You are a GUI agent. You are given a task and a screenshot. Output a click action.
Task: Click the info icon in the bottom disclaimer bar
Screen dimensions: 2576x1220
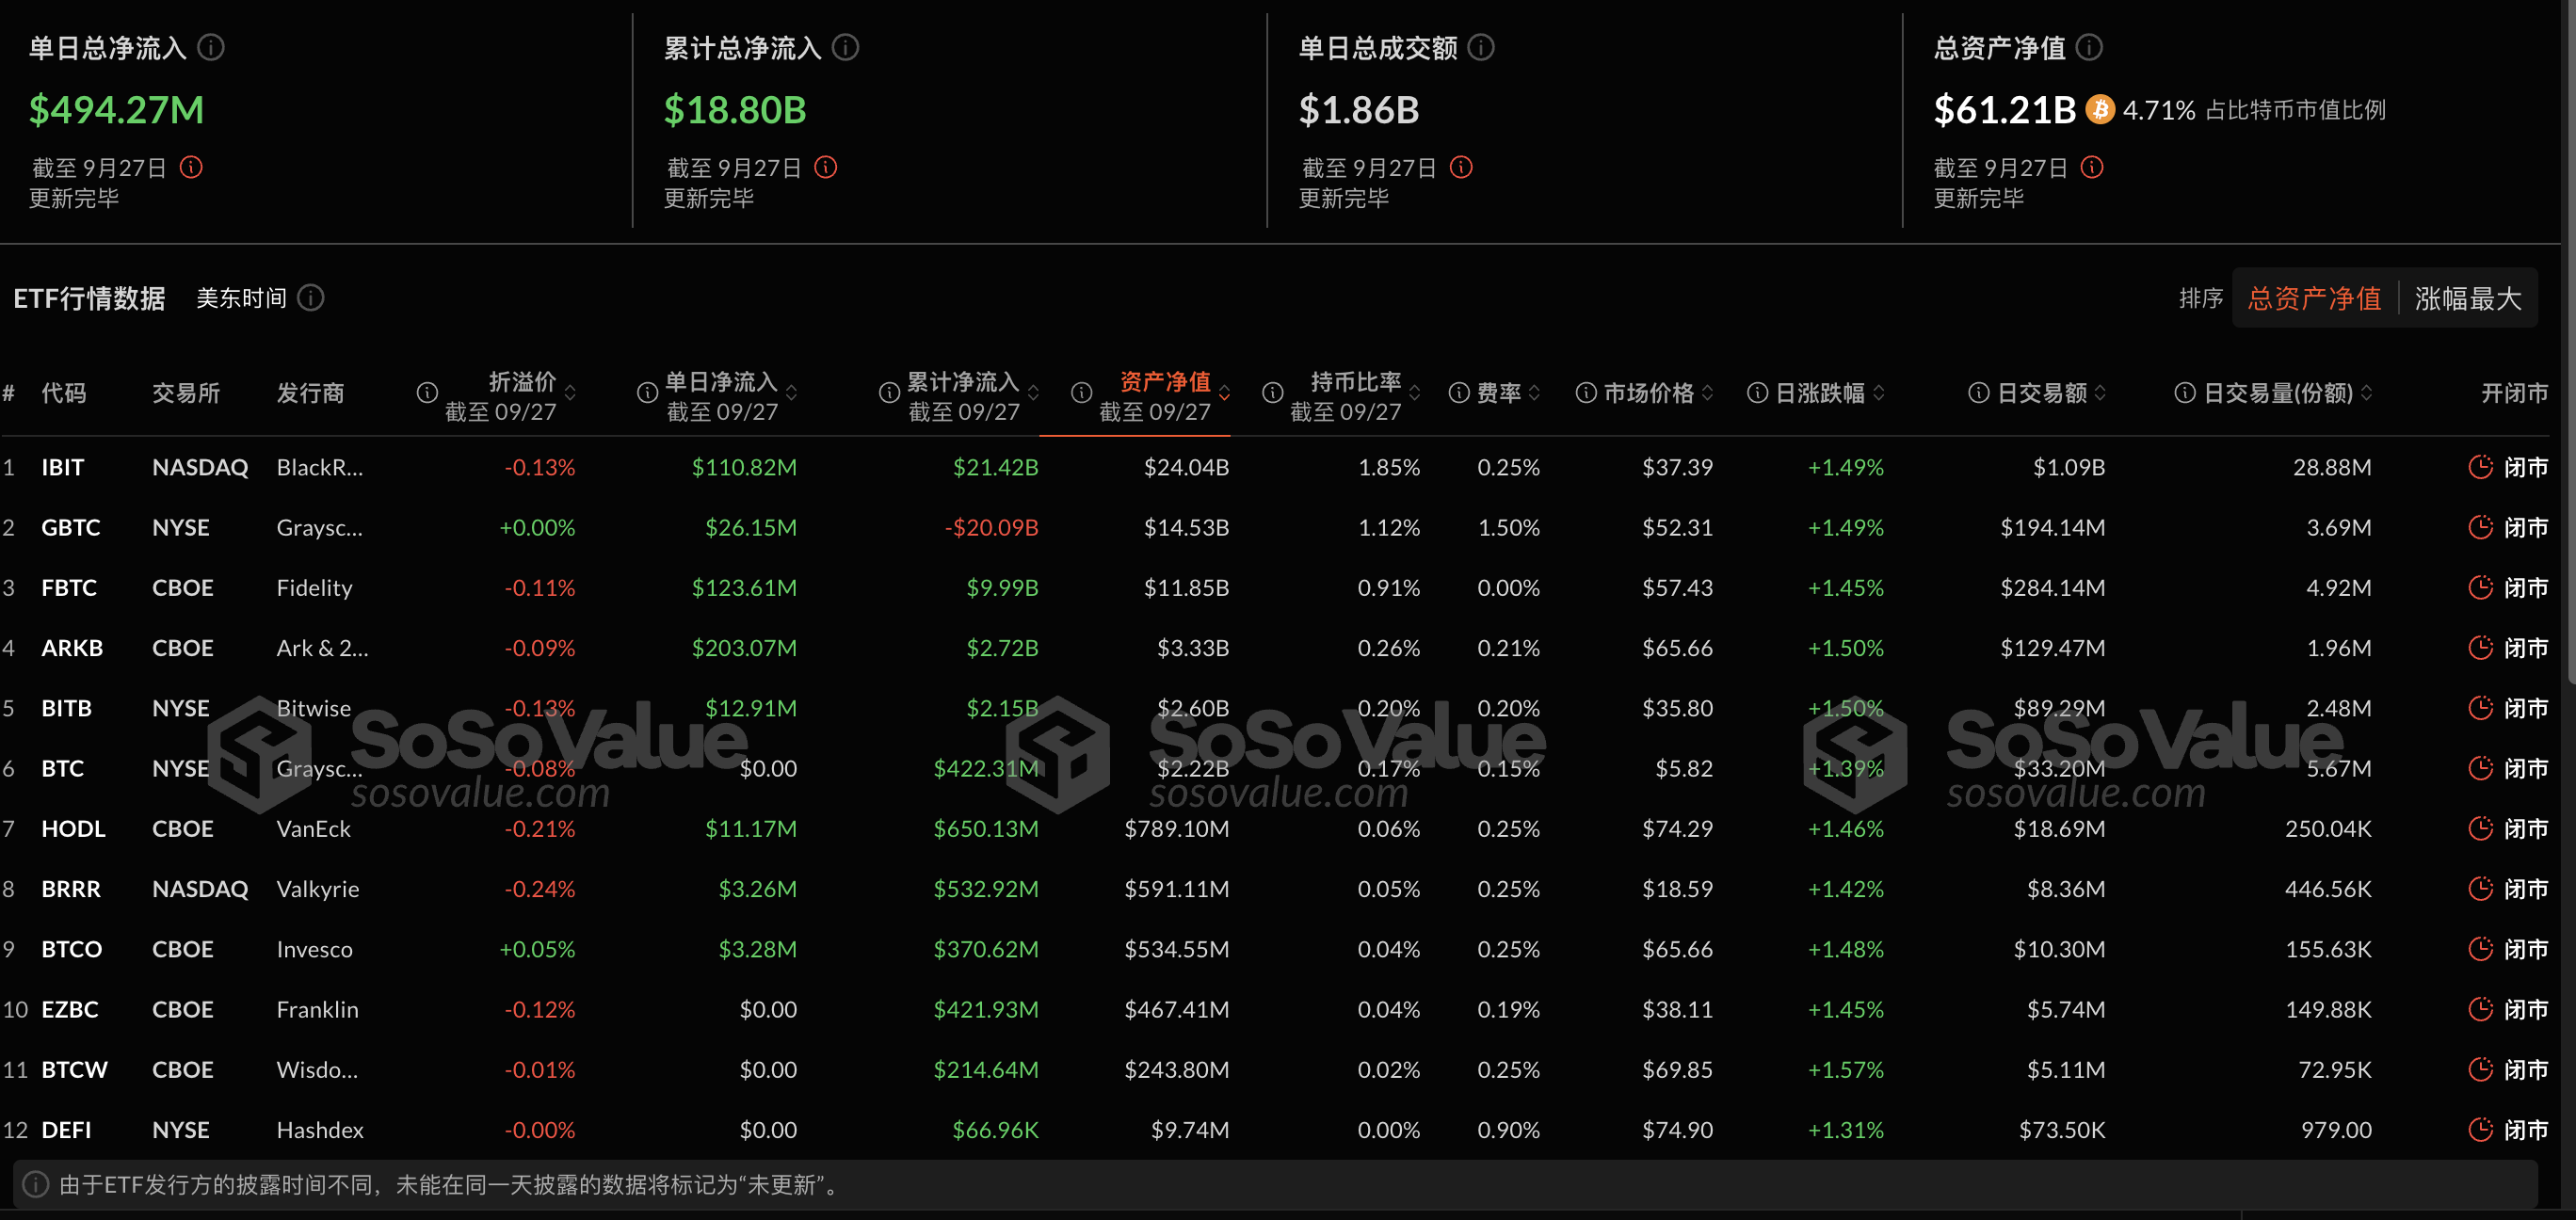tap(33, 1186)
